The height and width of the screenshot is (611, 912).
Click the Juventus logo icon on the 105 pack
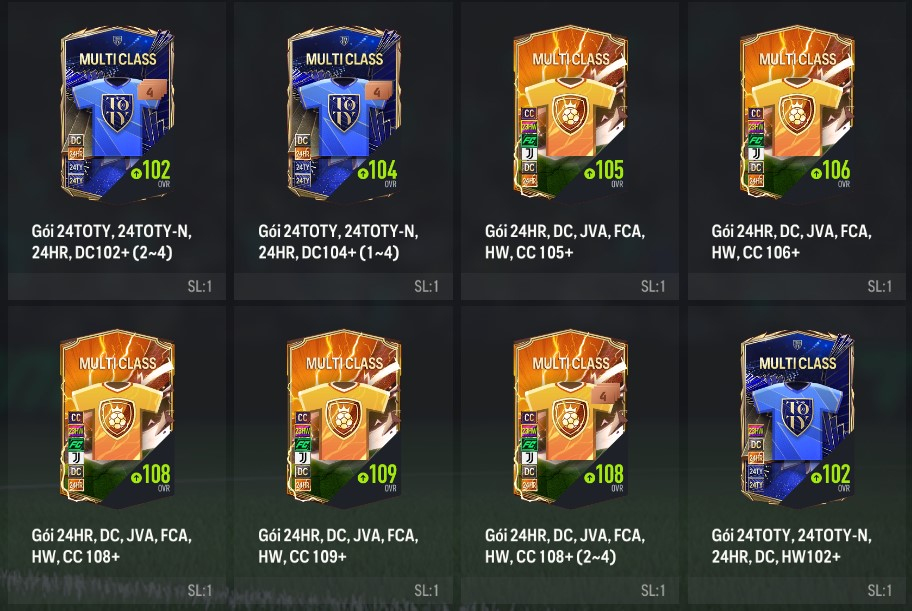[x=529, y=154]
